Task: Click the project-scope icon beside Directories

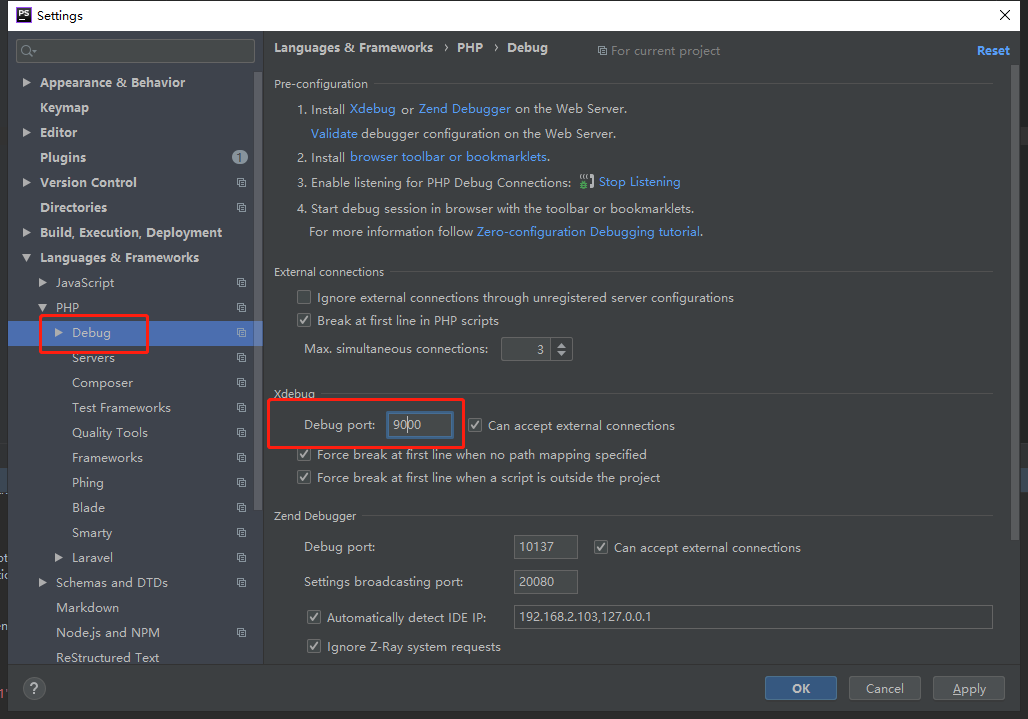Action: click(x=241, y=208)
